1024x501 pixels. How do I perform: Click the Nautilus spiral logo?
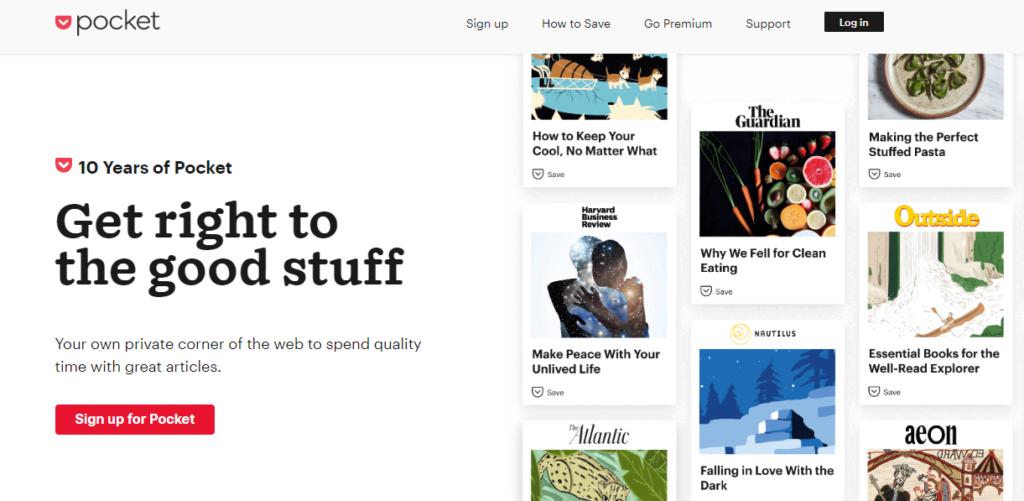[x=741, y=334]
